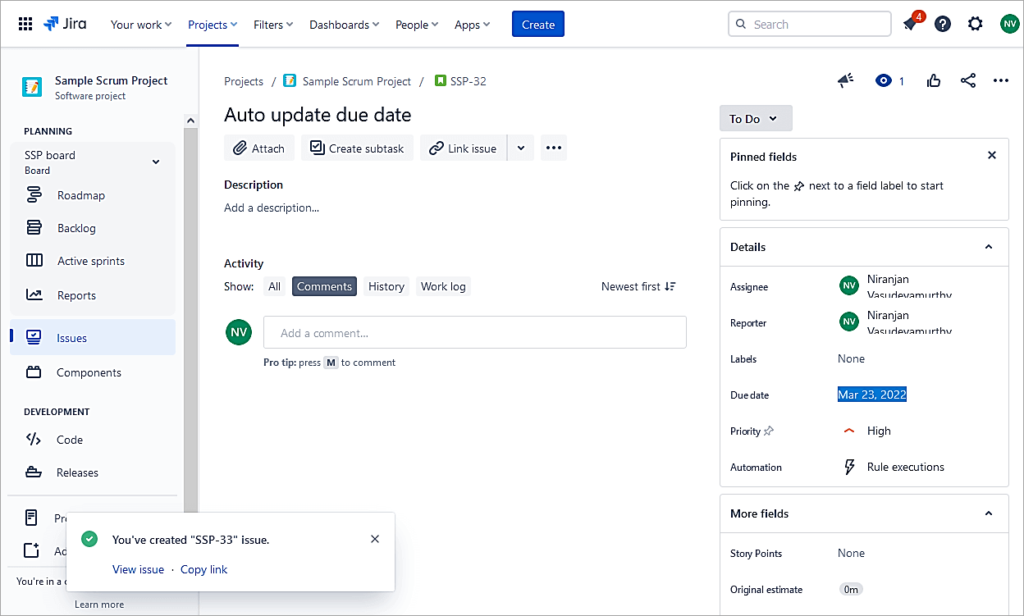Viewport: 1024px width, 616px height.
Task: Open the app switcher grid icon
Action: (x=25, y=23)
